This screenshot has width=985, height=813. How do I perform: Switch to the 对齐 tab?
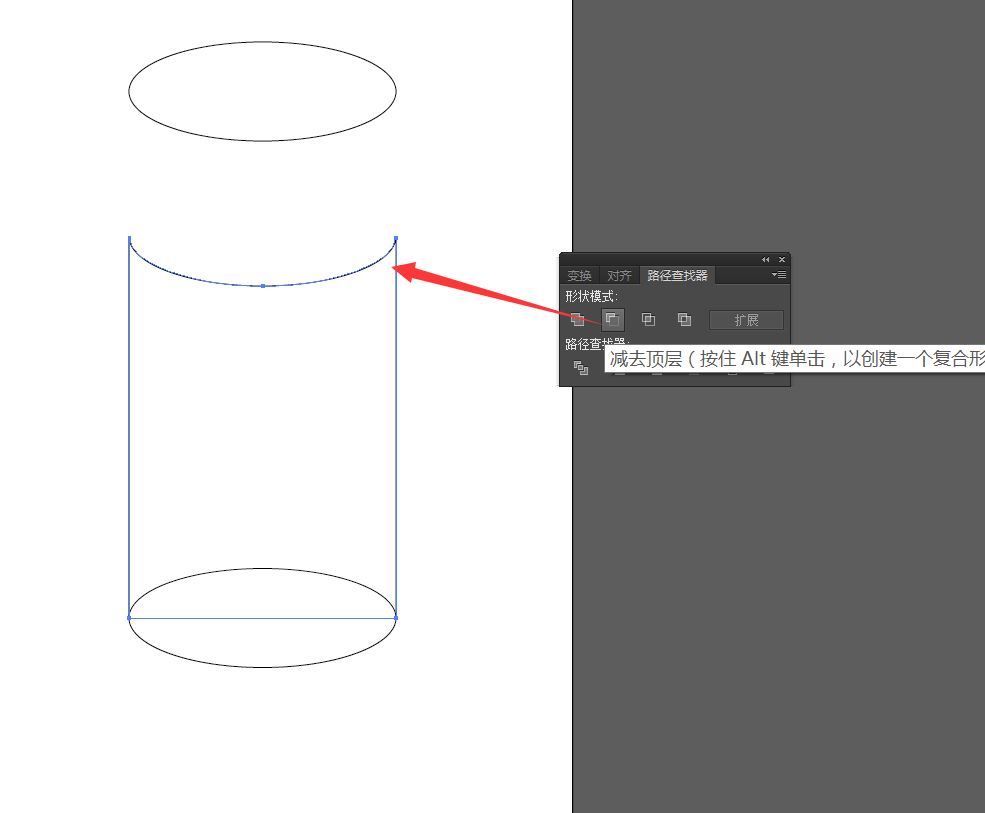[x=619, y=276]
